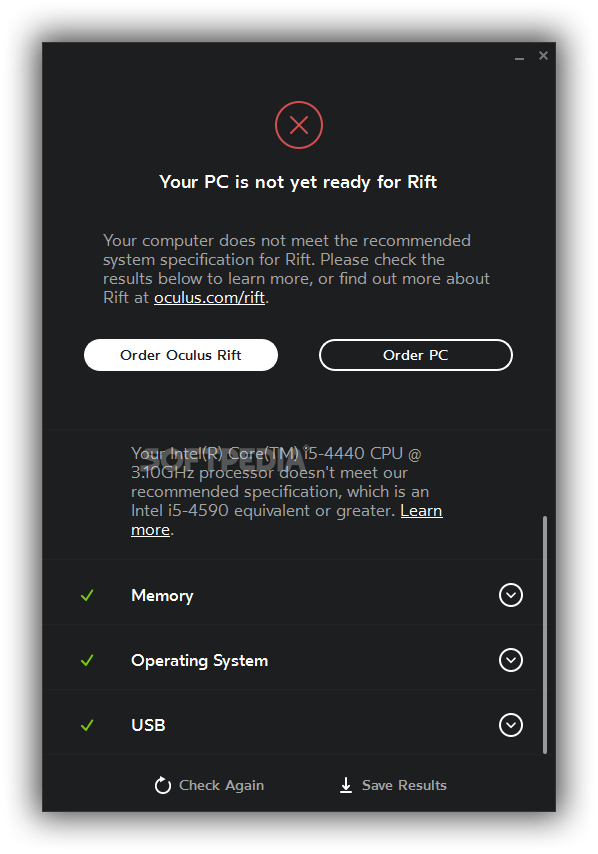Select the Memory row header
The image size is (598, 854).
tap(162, 595)
